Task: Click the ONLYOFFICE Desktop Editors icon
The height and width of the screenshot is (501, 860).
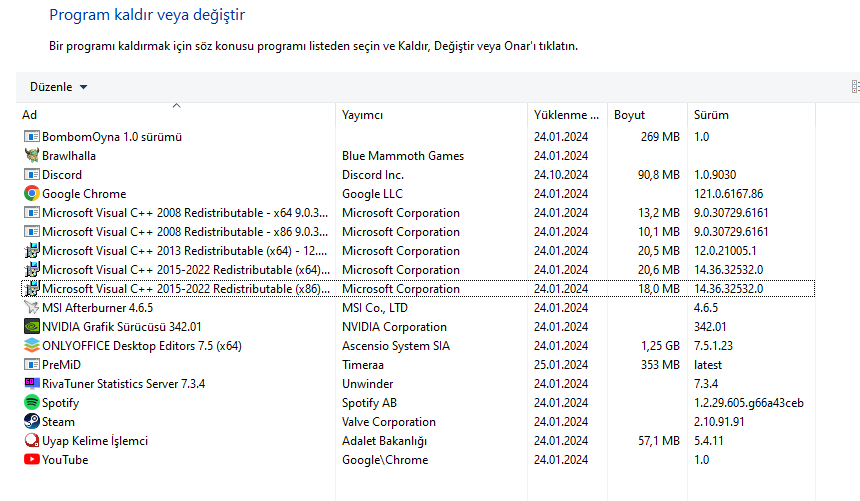Action: (32, 346)
